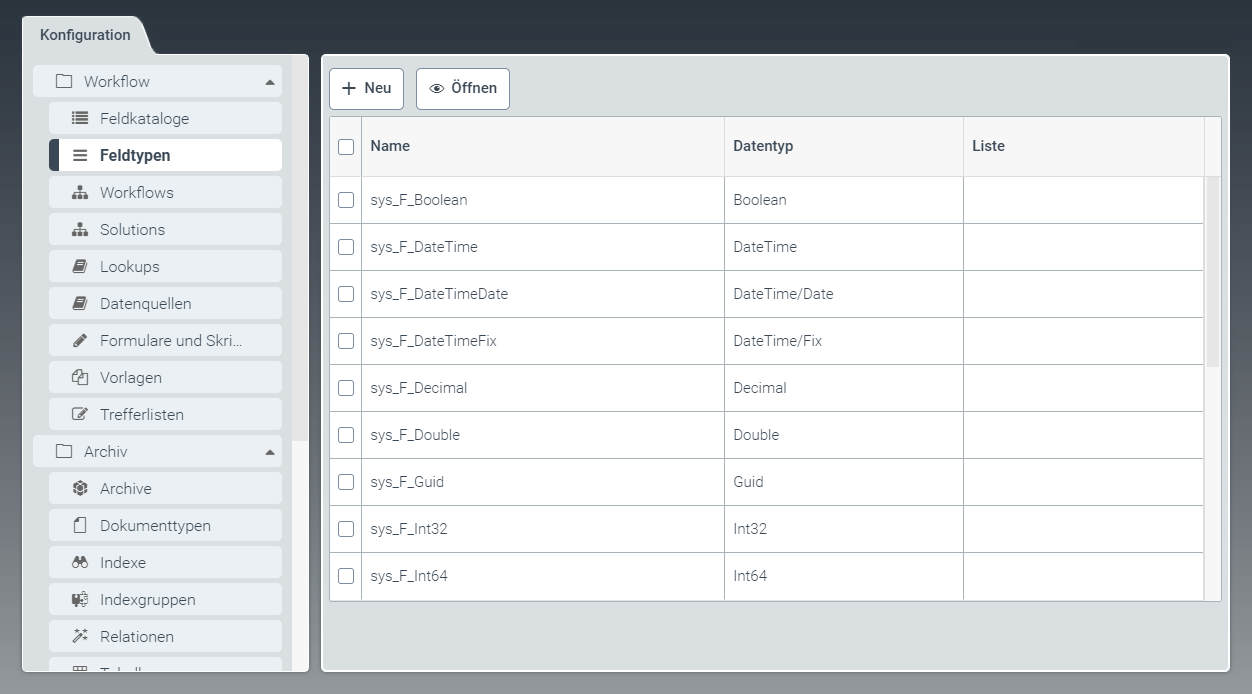
Task: Click the Vorlagen copy icon
Action: [x=80, y=377]
